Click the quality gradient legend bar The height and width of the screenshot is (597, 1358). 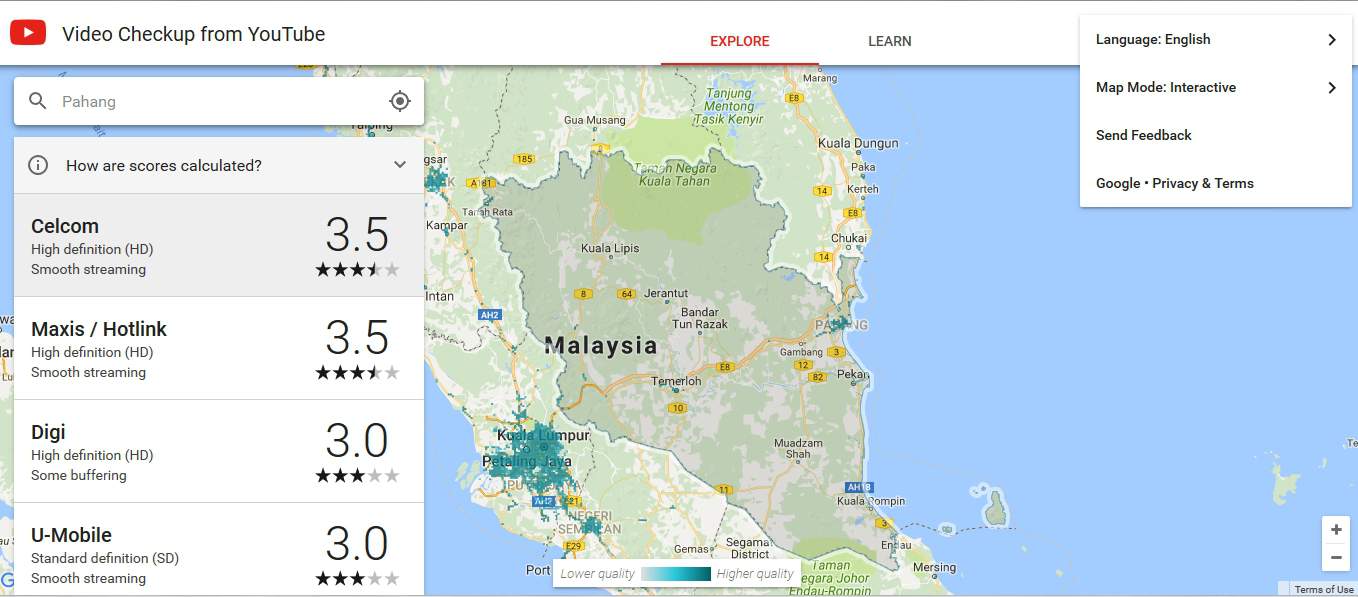click(676, 574)
